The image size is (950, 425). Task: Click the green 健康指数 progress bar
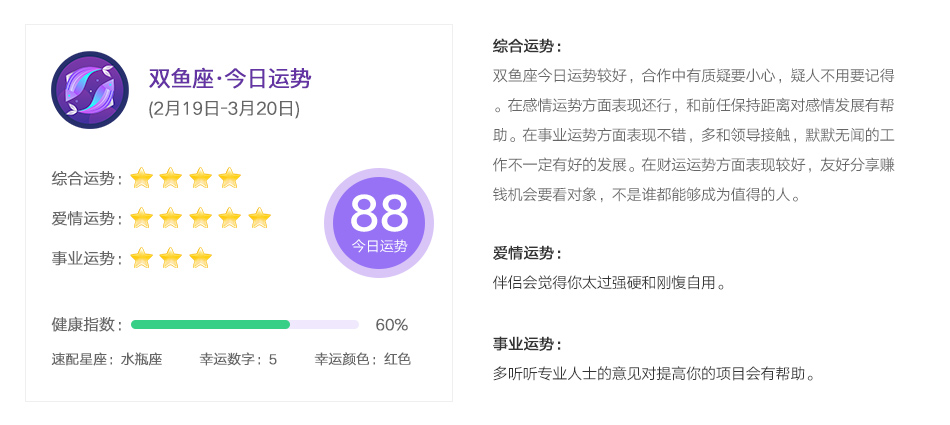coord(245,324)
